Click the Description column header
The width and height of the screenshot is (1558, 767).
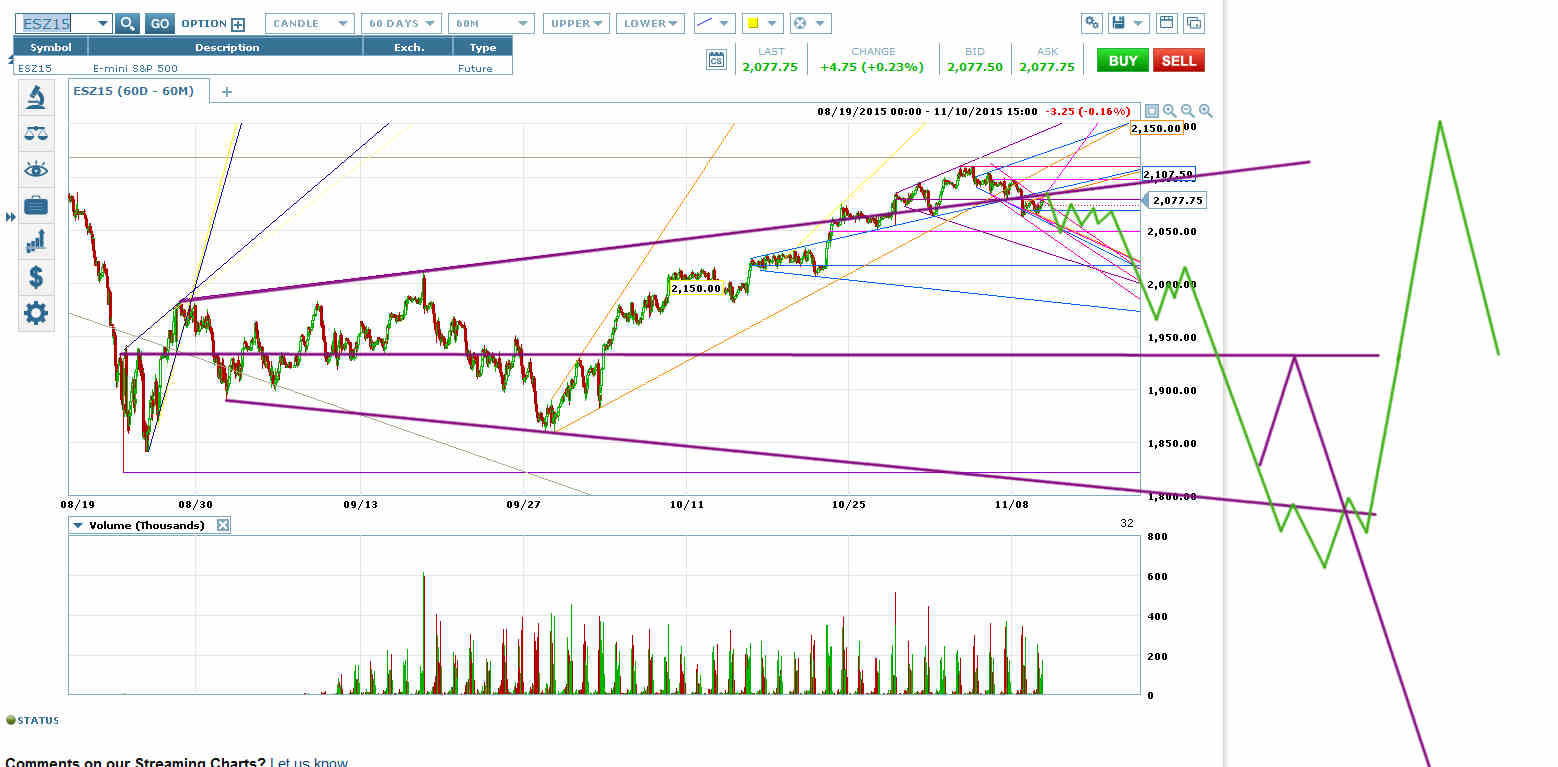(x=227, y=47)
